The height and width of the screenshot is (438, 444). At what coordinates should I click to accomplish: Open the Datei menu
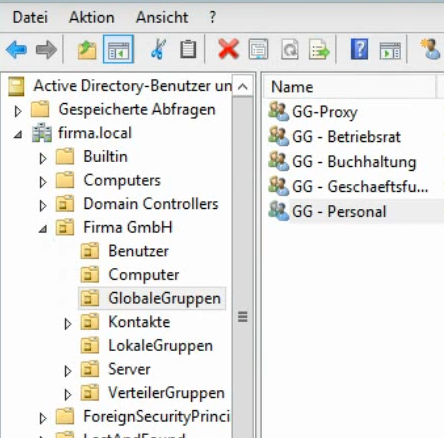30,17
